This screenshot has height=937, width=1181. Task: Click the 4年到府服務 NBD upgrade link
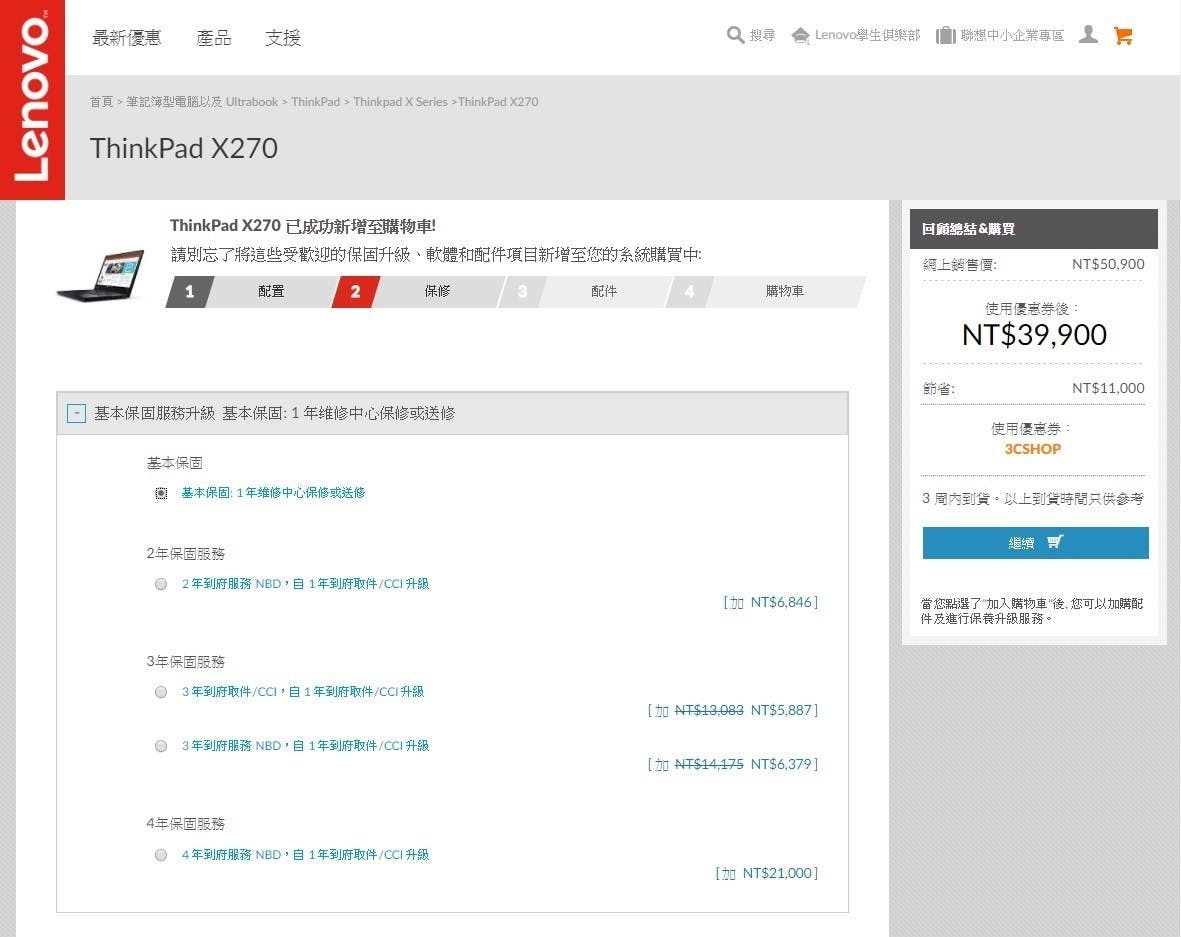pos(306,855)
